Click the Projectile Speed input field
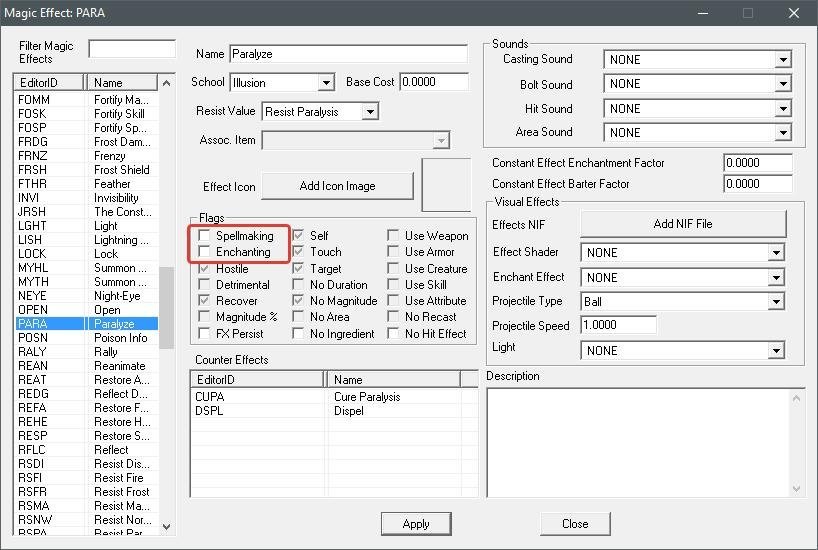The height and width of the screenshot is (550, 818). click(x=618, y=326)
